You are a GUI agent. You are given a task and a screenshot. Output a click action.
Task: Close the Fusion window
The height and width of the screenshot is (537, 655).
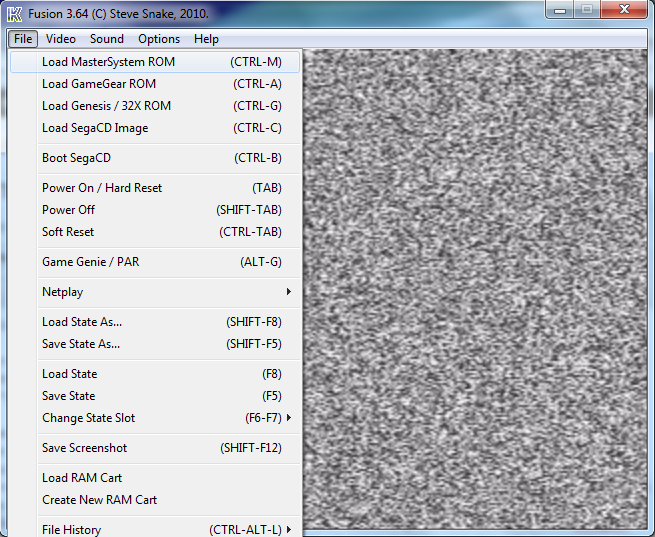[x=624, y=9]
